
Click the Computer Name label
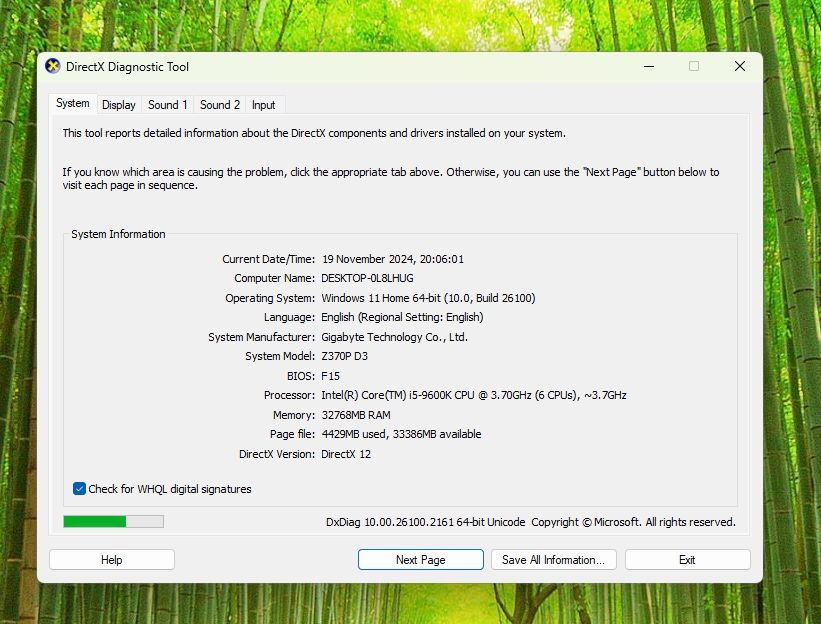[274, 278]
